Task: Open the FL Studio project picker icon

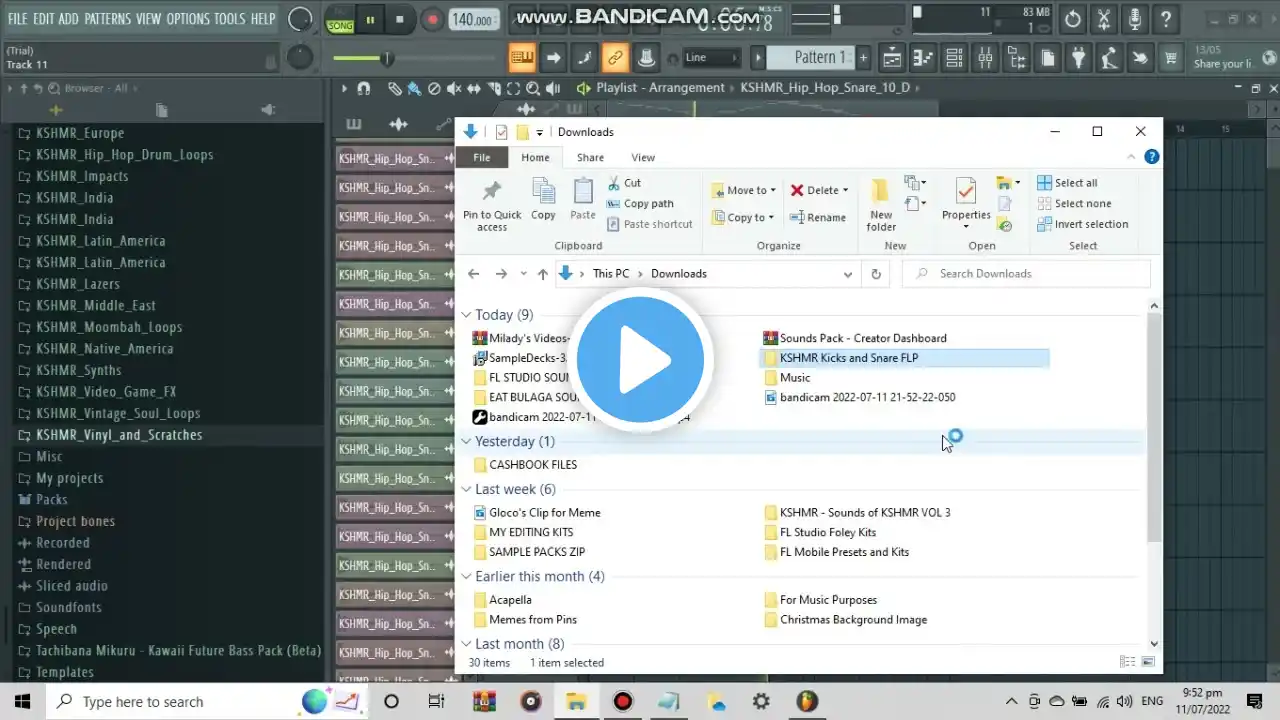Action: tap(1048, 58)
